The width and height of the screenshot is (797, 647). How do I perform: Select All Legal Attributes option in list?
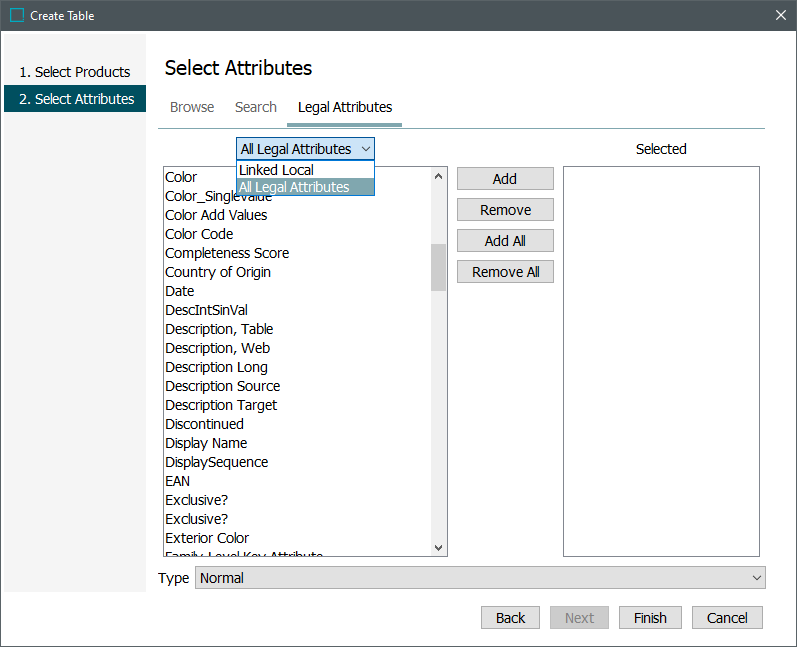click(294, 187)
